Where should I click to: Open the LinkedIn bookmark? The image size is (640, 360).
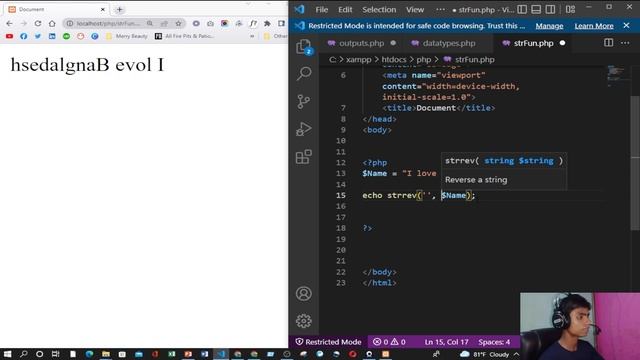click(52, 36)
